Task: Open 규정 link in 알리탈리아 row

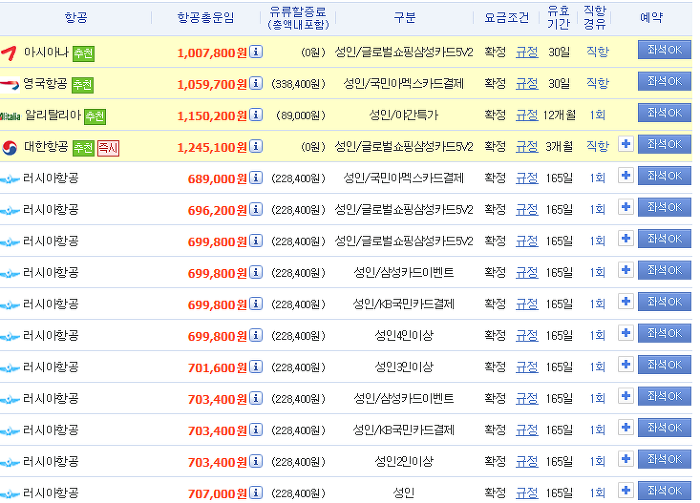Action: click(527, 115)
